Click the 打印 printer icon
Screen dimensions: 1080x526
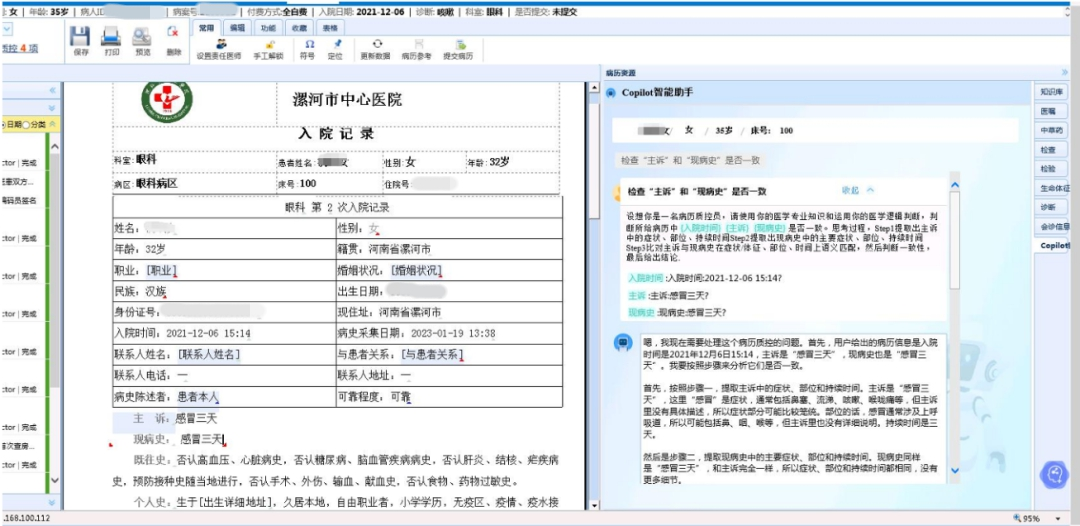point(111,36)
